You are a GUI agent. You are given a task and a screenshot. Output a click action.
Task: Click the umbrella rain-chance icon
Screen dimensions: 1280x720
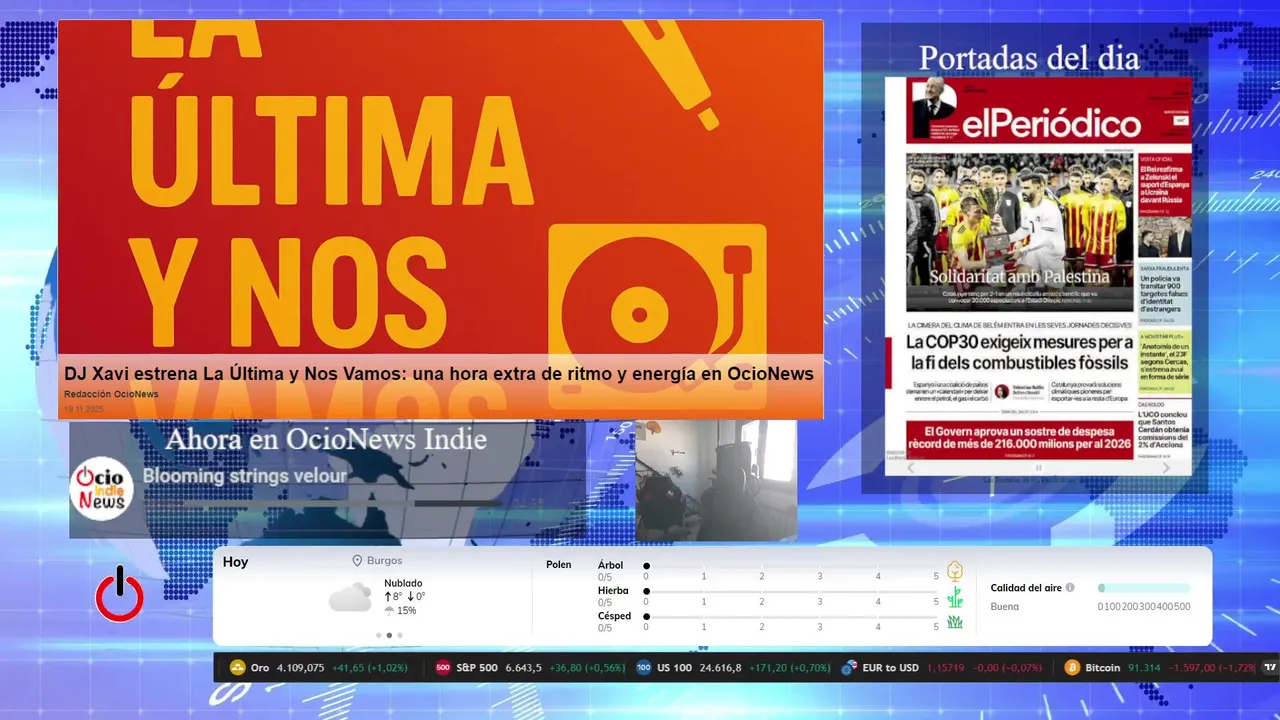tap(389, 610)
